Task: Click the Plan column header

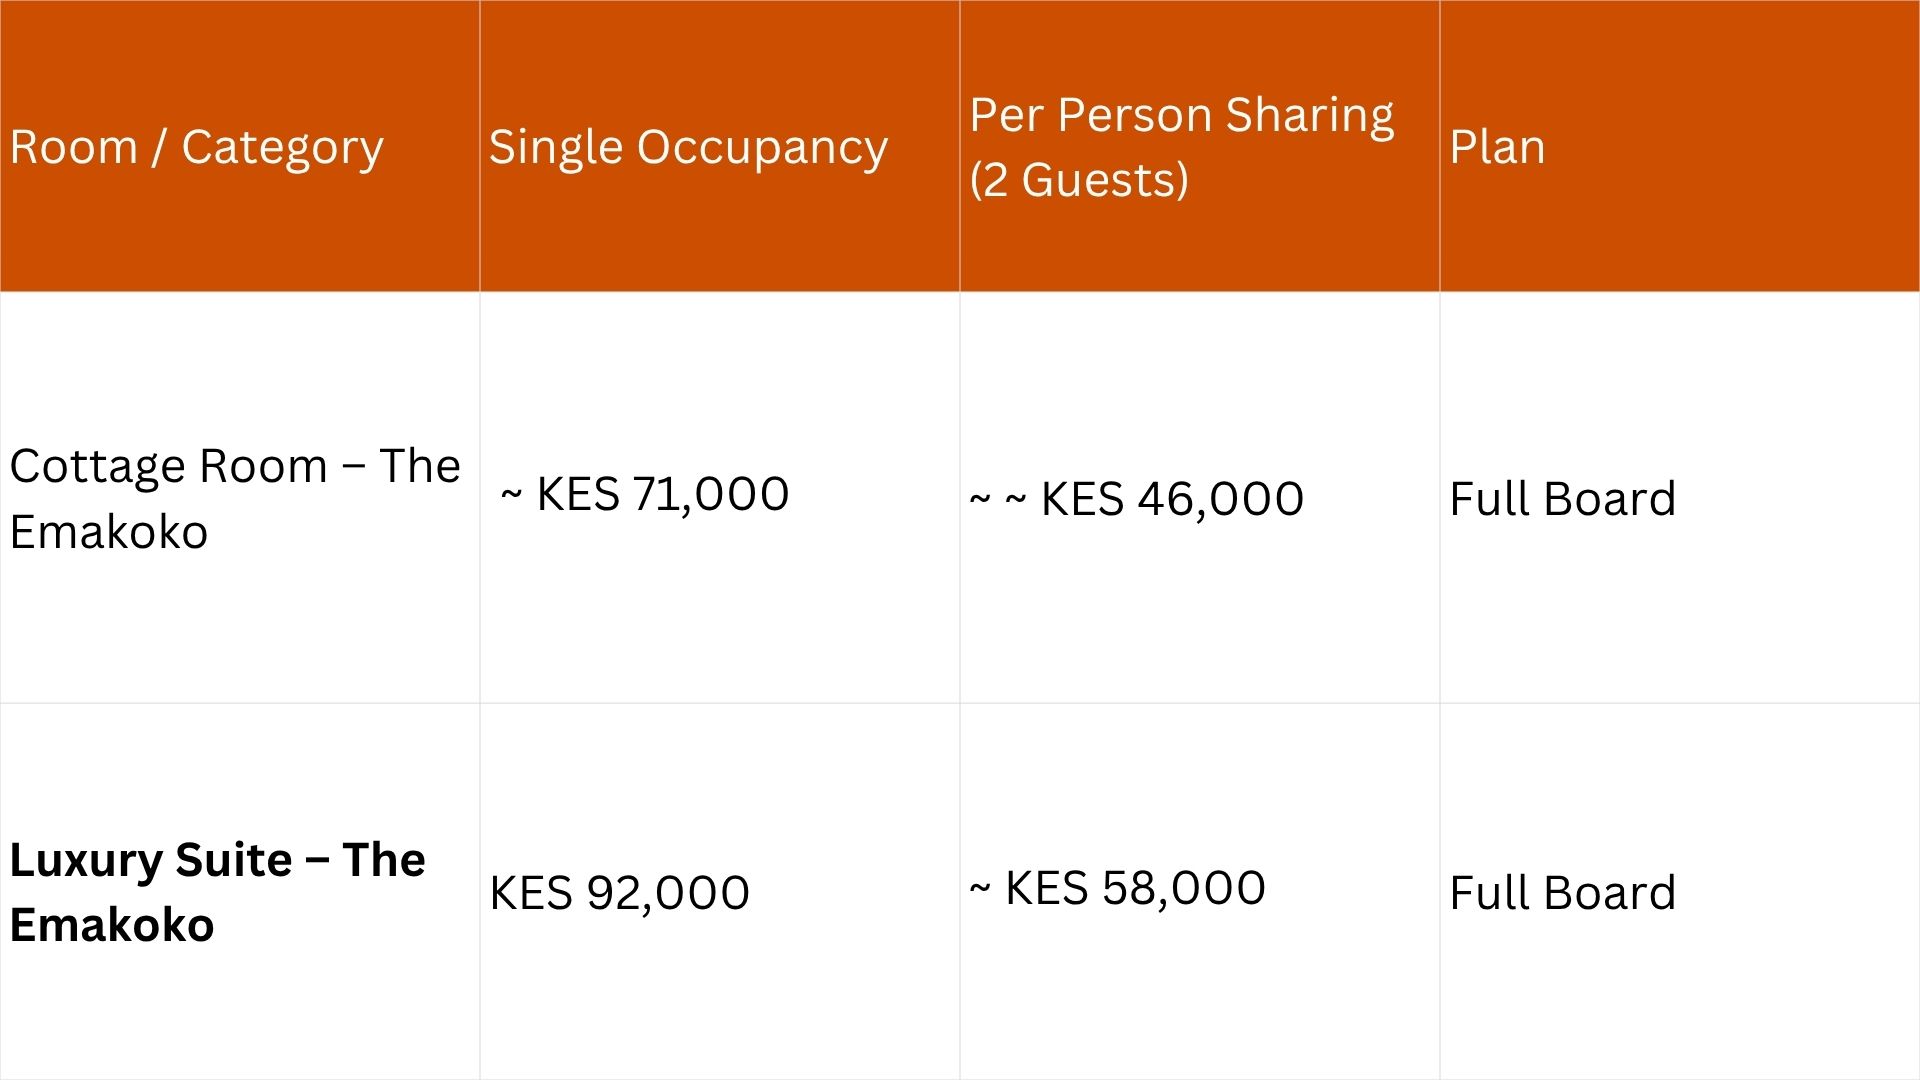Action: [x=1497, y=147]
